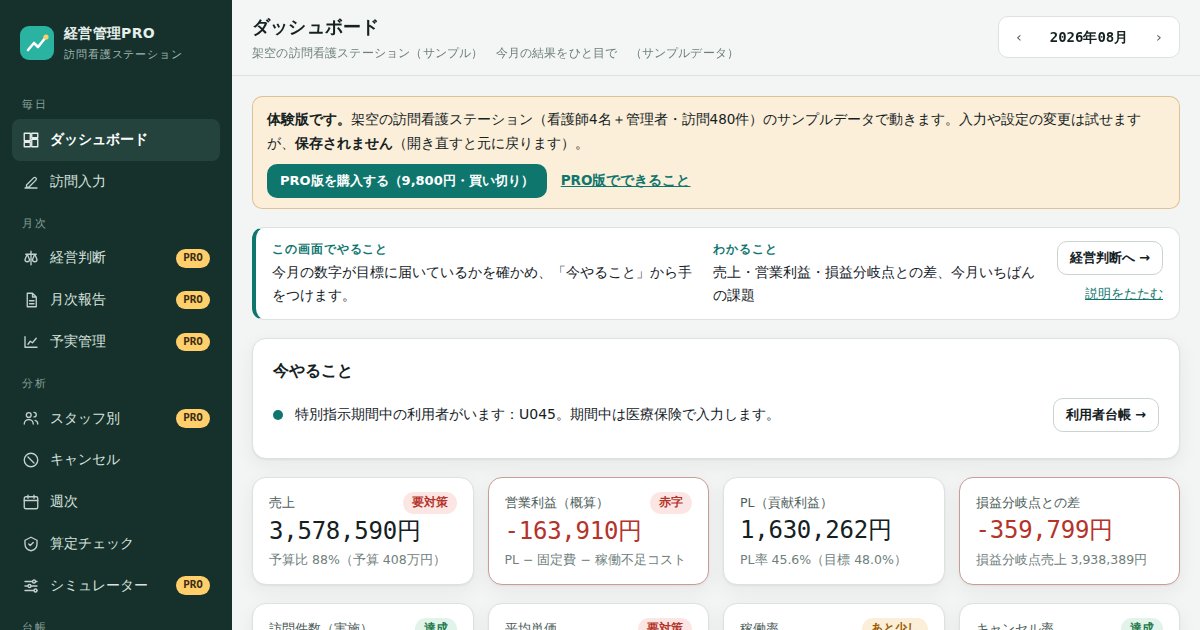Viewport: 1200px width, 630px height.
Task: Click PRO版を購入する button
Action: tap(407, 181)
